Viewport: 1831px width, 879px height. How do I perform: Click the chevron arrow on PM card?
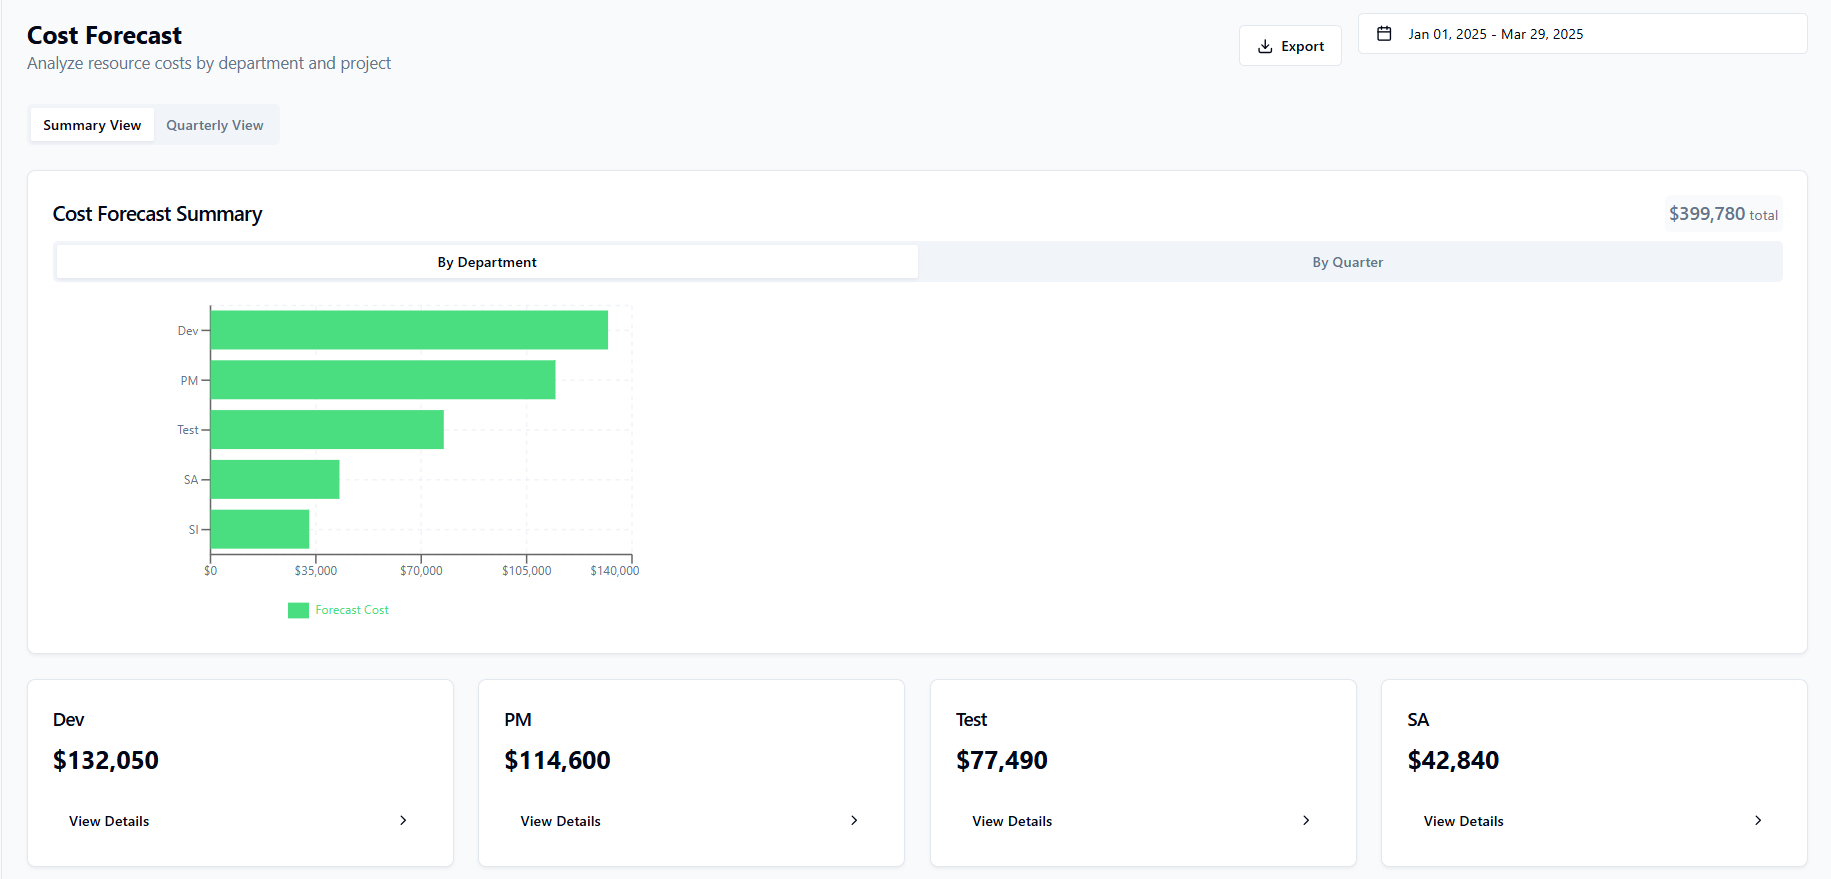point(854,820)
